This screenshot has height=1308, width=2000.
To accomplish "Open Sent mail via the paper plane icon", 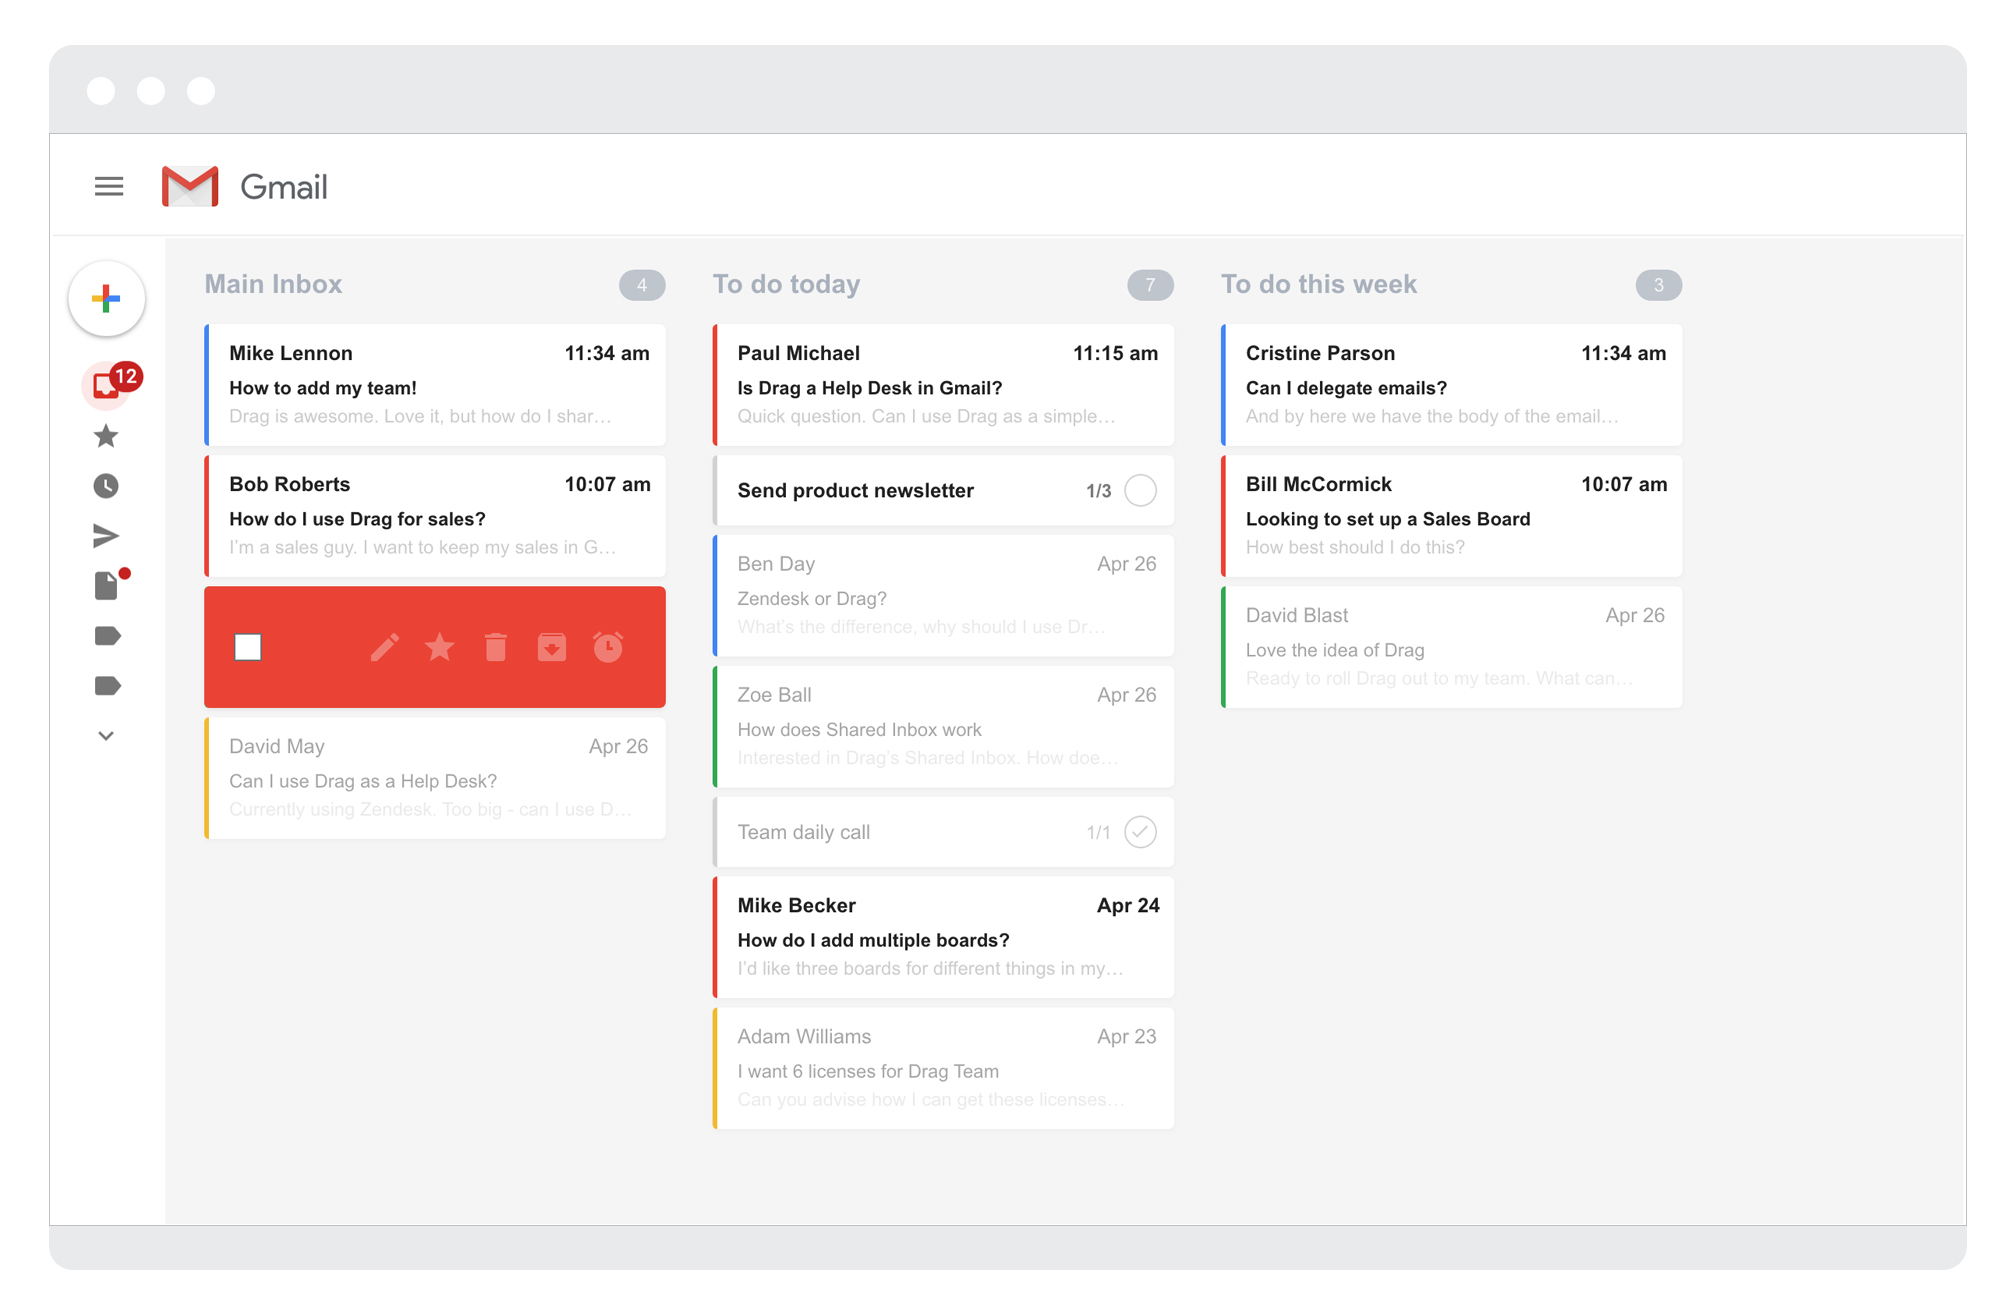I will (106, 536).
